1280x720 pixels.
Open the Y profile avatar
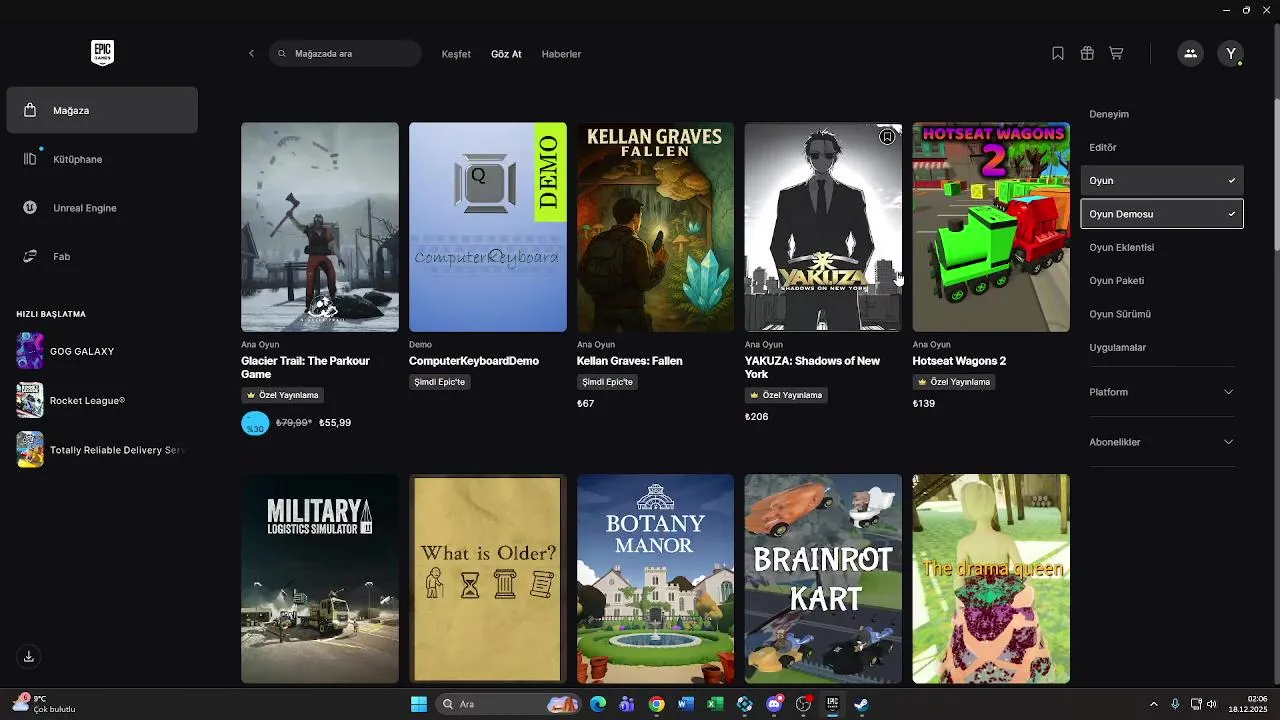(1231, 54)
